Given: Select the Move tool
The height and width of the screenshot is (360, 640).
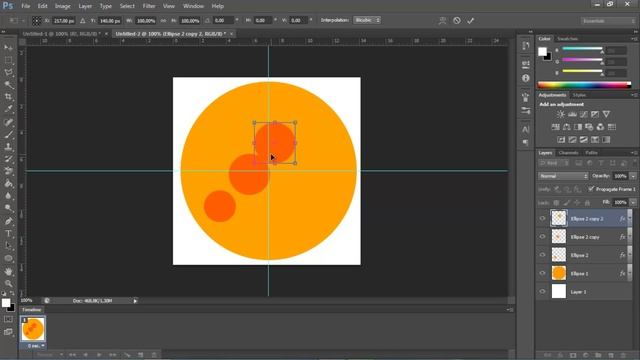Looking at the screenshot, I should [8, 48].
